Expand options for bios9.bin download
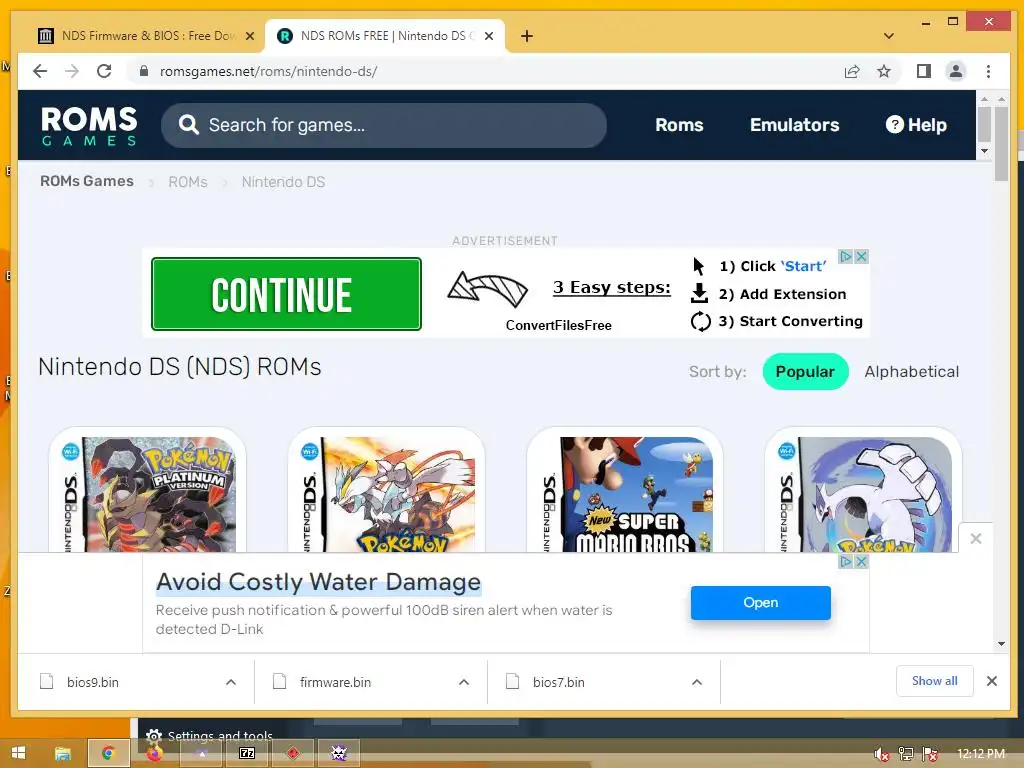Image resolution: width=1024 pixels, height=768 pixels. point(231,682)
